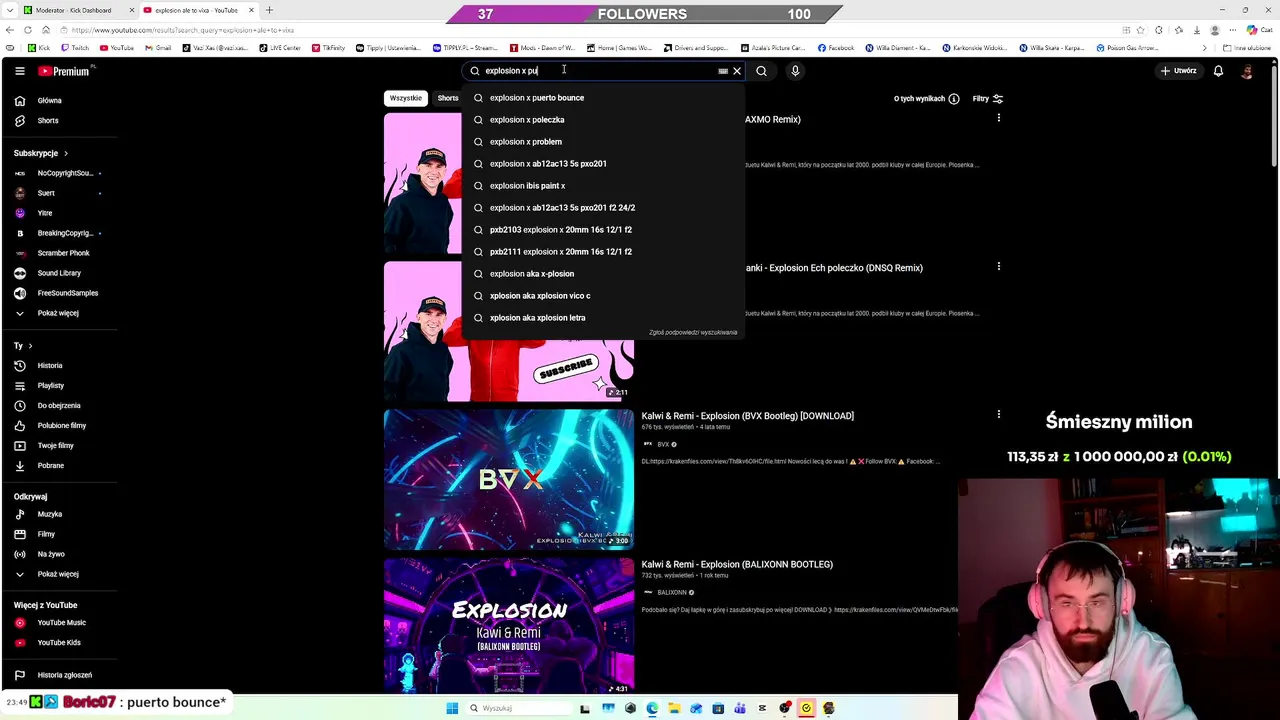Open the notifications bell
Viewport: 1280px width, 720px height.
tap(1218, 71)
